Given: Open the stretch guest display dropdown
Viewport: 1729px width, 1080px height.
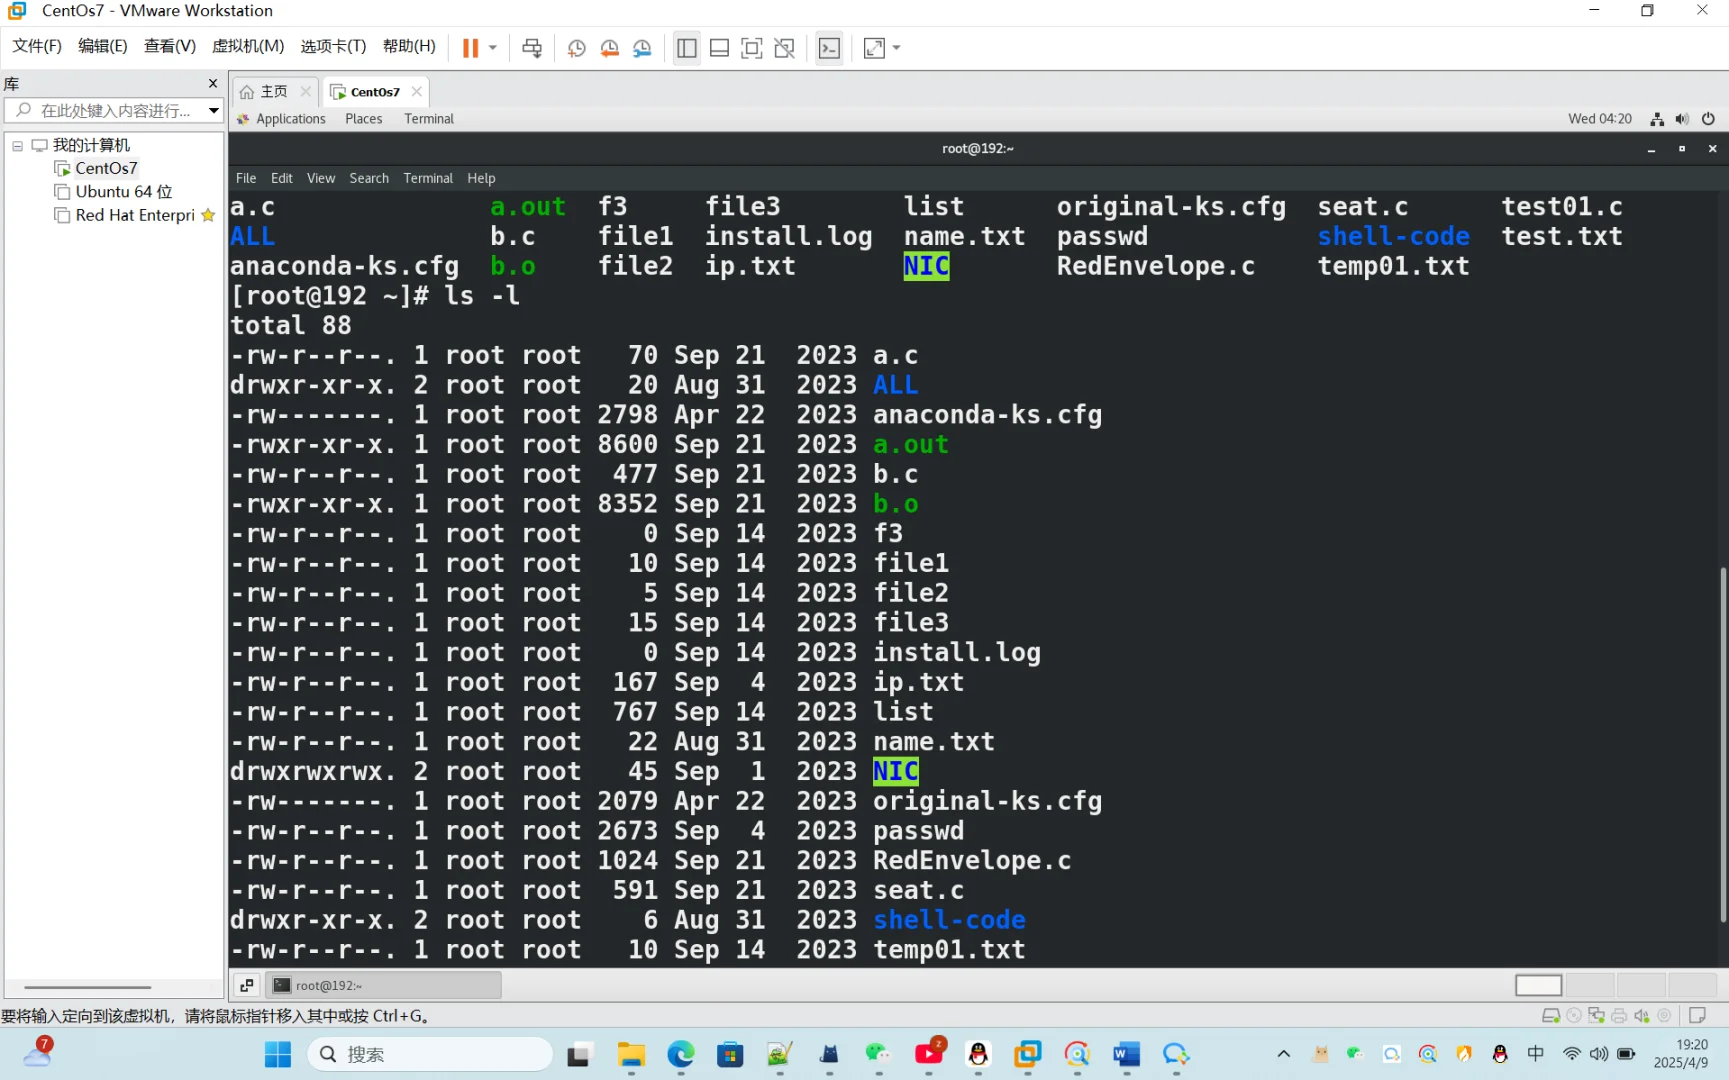Looking at the screenshot, I should (x=894, y=47).
